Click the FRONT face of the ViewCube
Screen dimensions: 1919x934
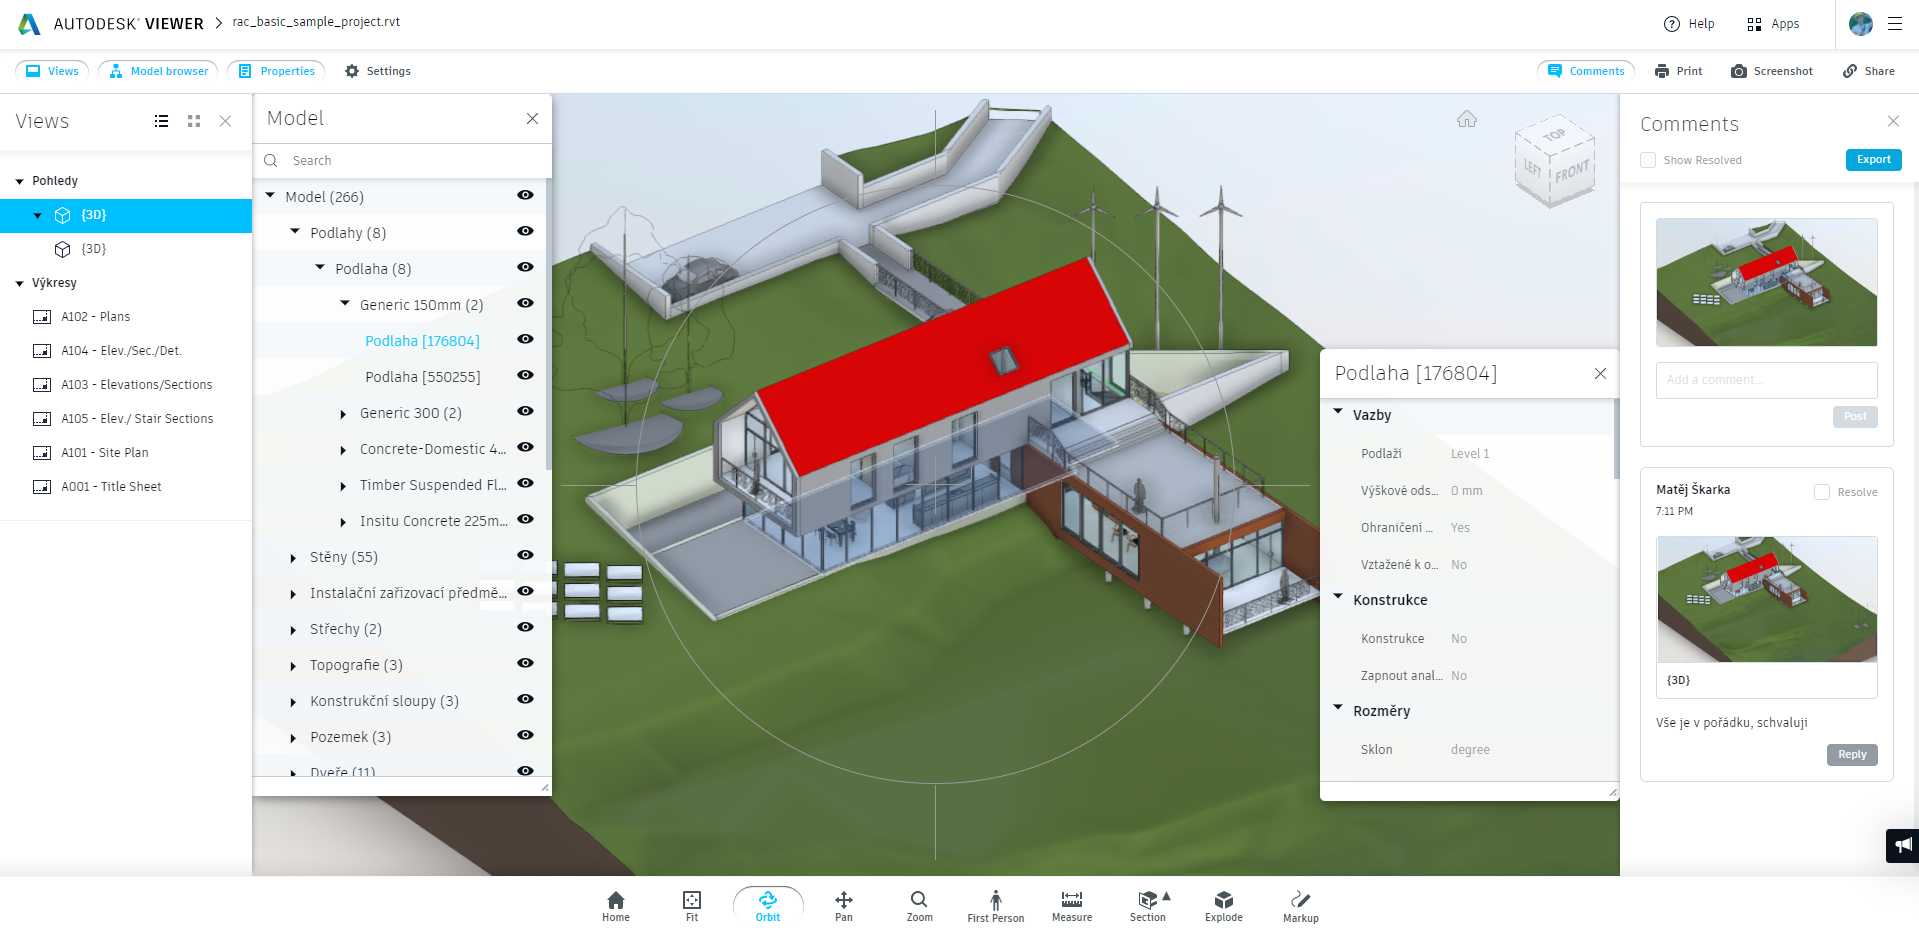tap(1571, 172)
